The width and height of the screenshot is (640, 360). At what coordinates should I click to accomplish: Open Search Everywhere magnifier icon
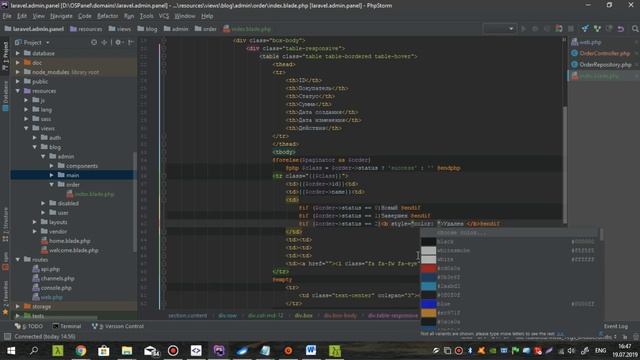[x=635, y=29]
